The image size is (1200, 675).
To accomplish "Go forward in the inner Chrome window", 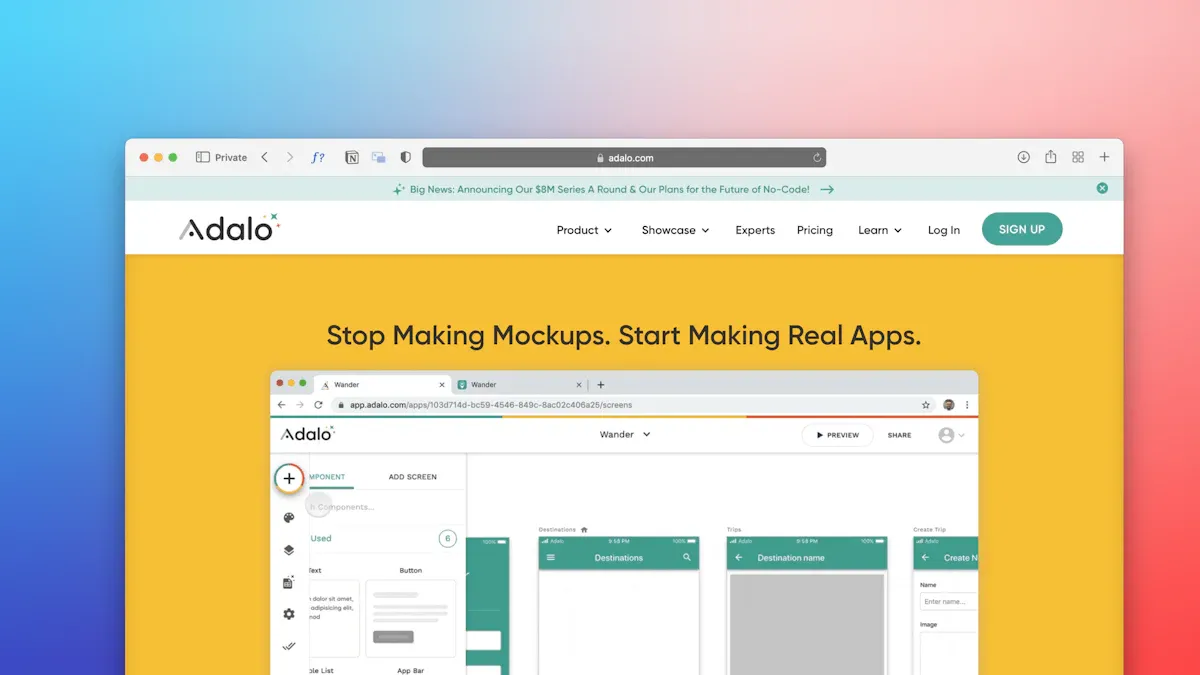I will pos(300,405).
